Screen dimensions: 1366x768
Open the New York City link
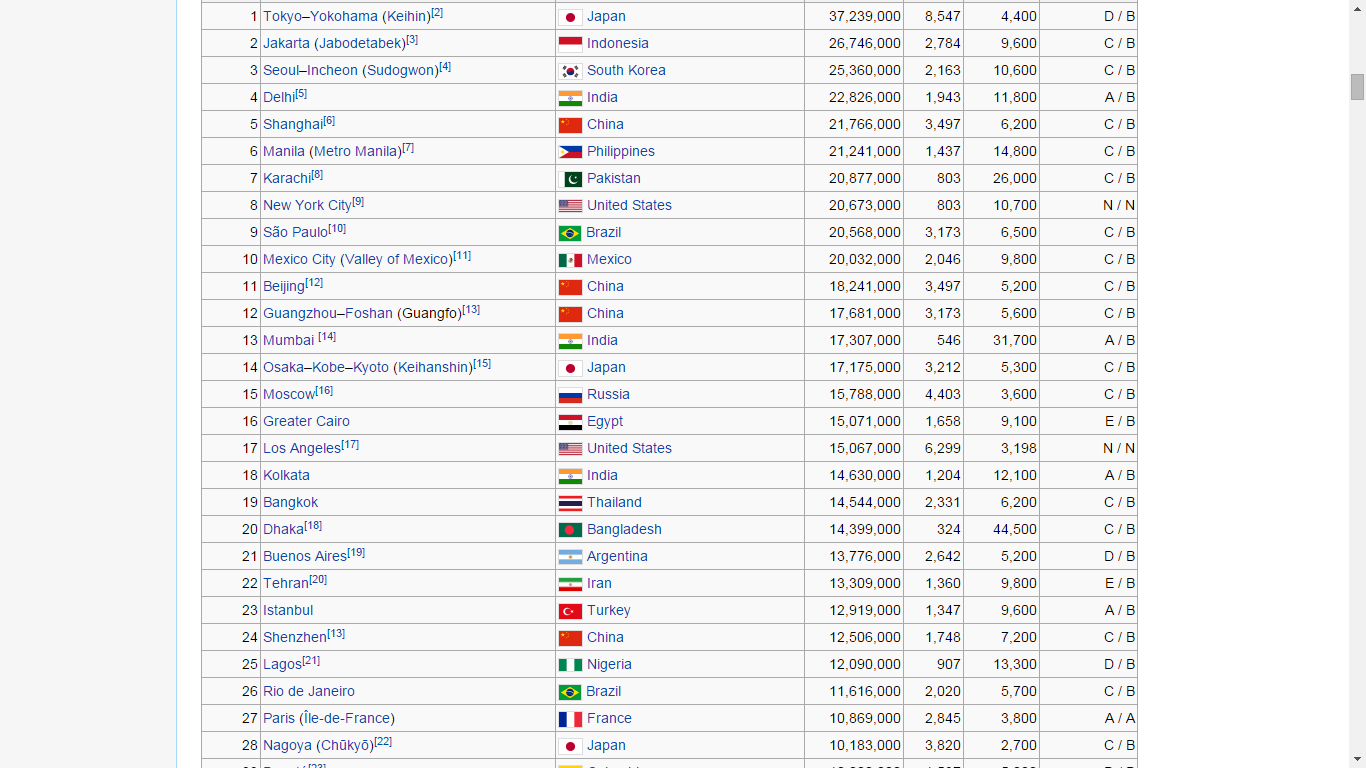coord(307,206)
